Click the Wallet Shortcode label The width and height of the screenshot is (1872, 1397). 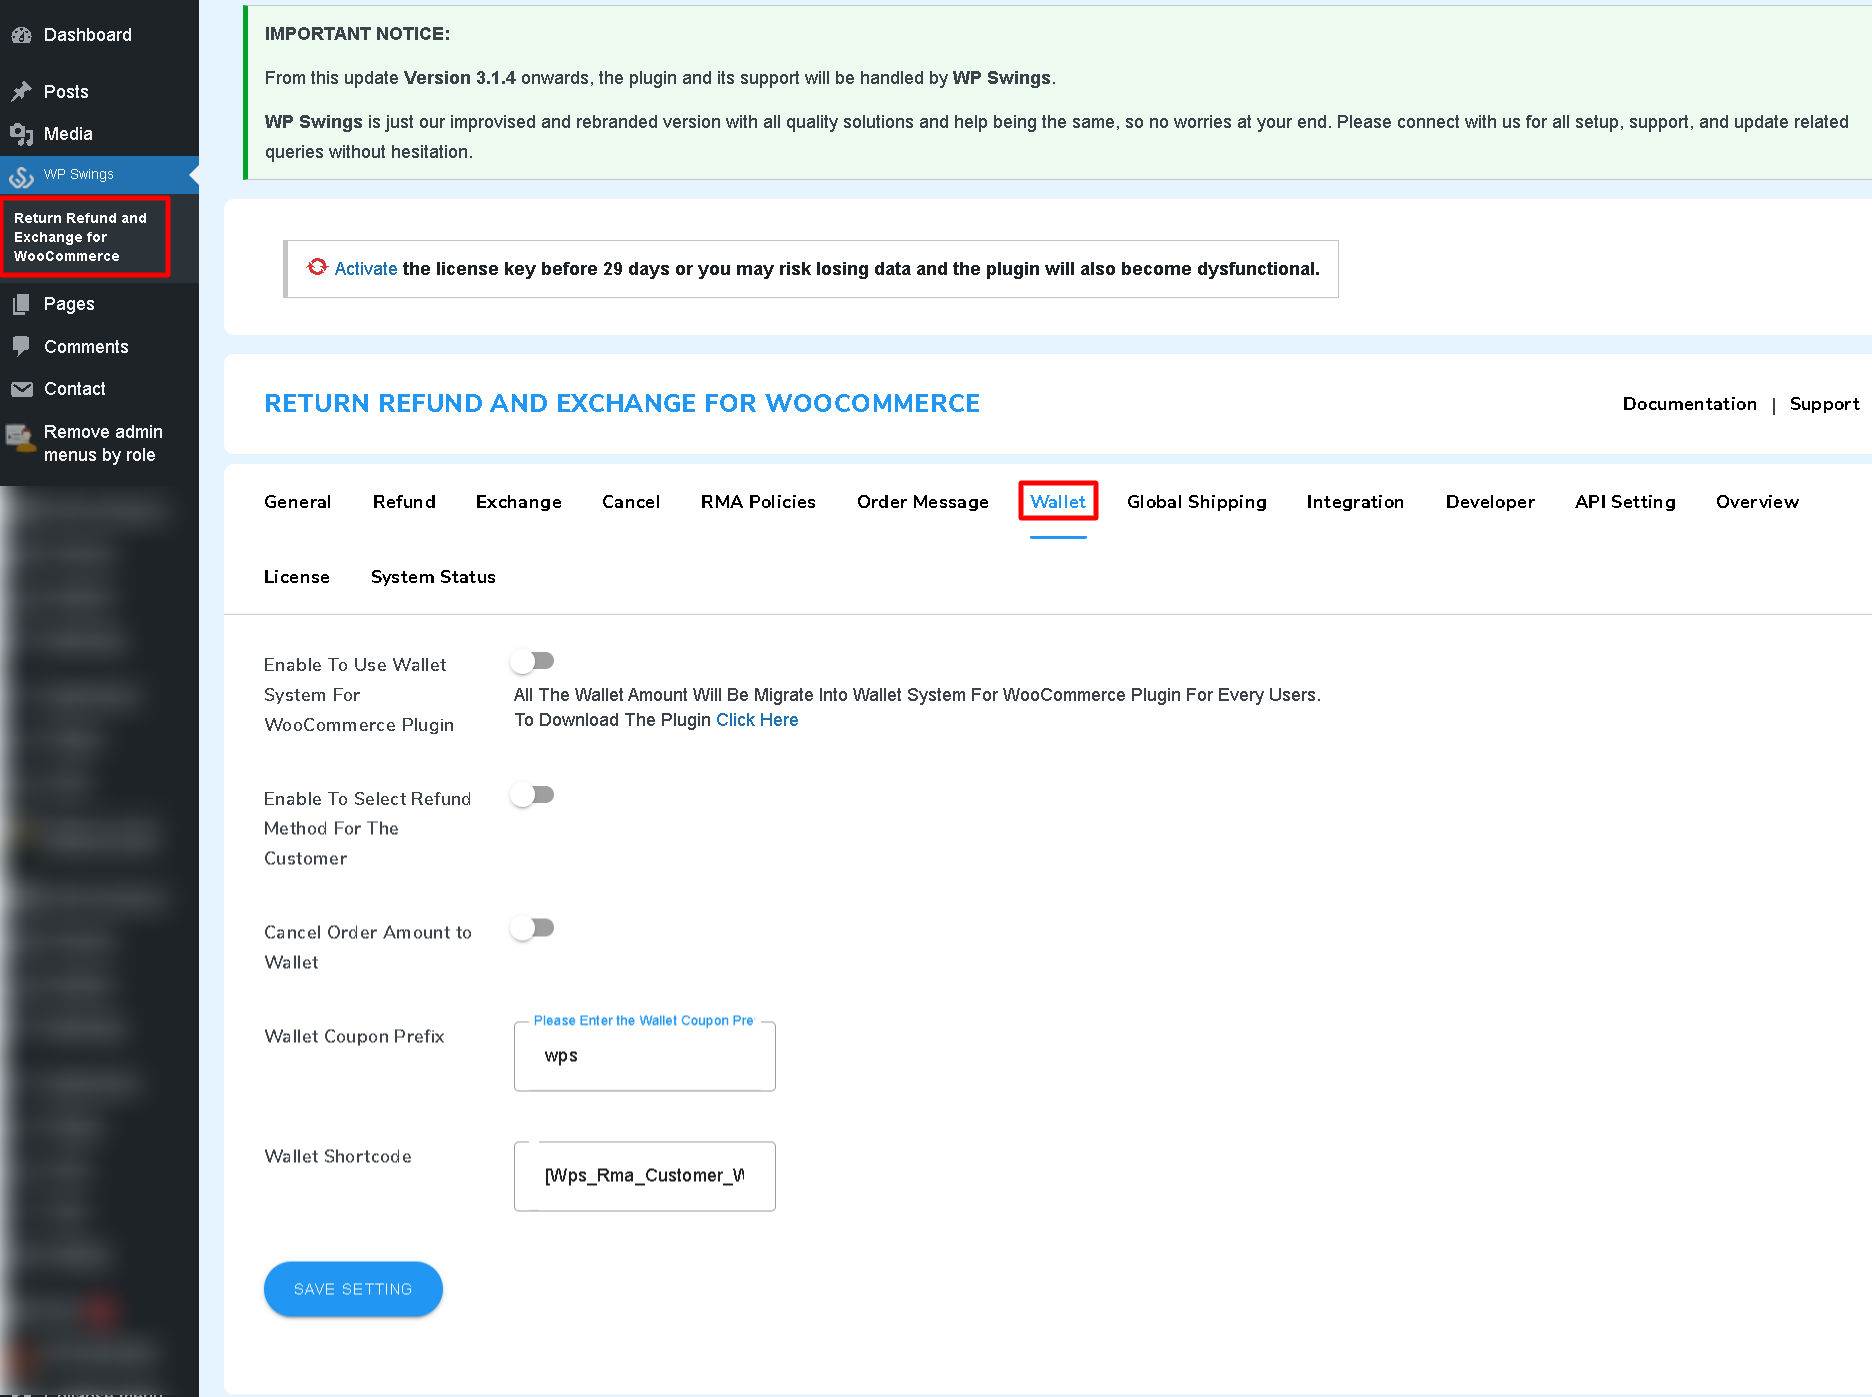tap(338, 1156)
